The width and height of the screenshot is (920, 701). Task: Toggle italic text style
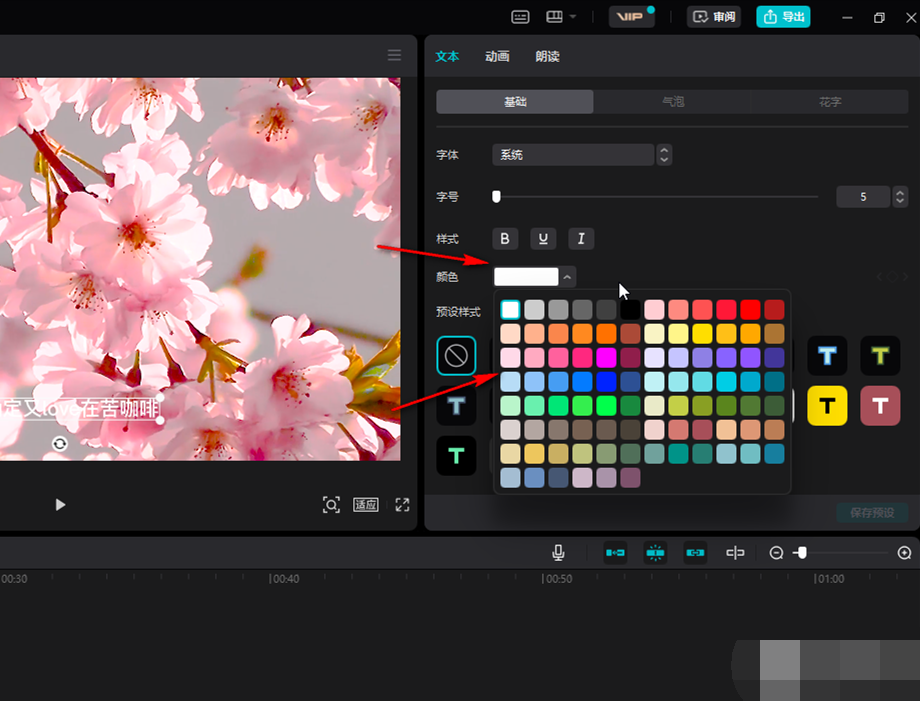pos(581,238)
